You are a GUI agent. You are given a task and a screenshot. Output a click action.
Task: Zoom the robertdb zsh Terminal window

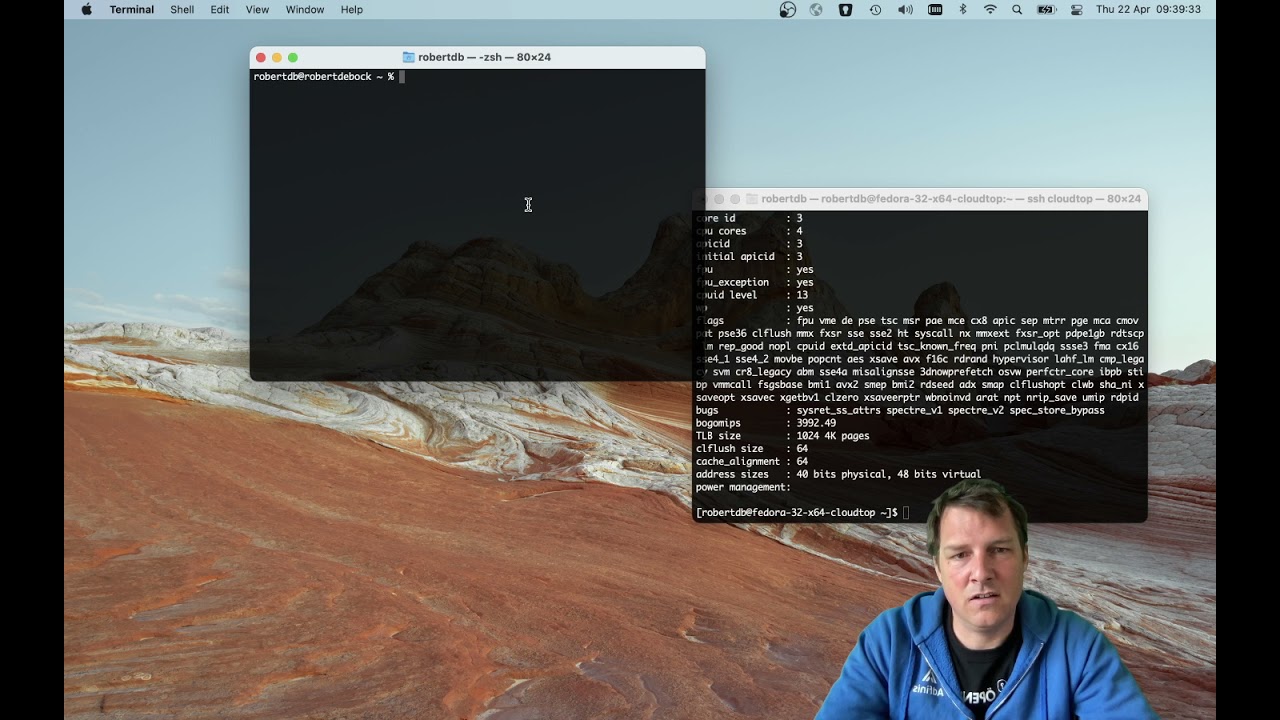pyautogui.click(x=293, y=58)
